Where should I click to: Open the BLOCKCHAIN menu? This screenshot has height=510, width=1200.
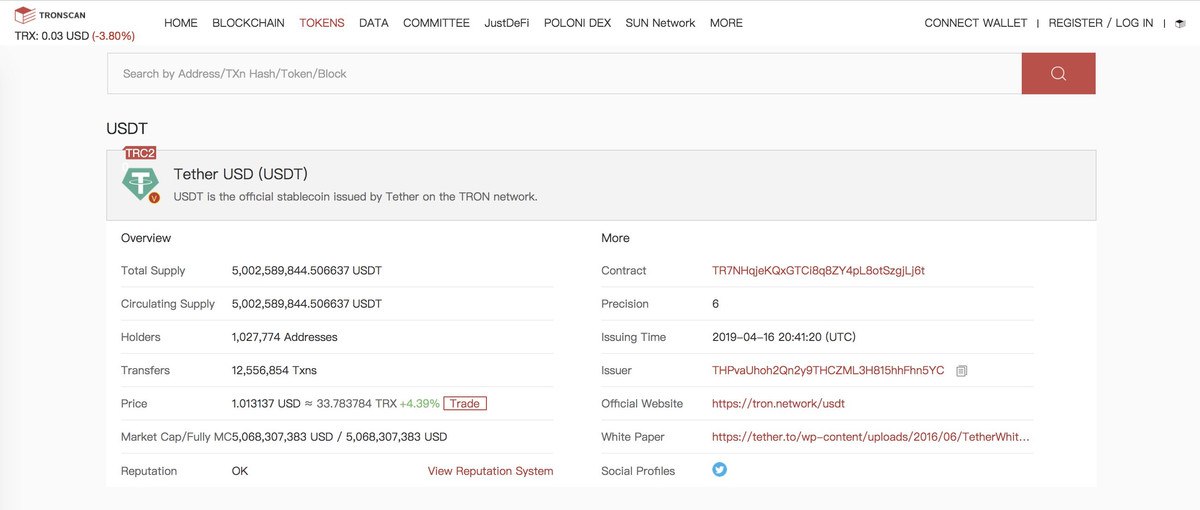point(248,23)
